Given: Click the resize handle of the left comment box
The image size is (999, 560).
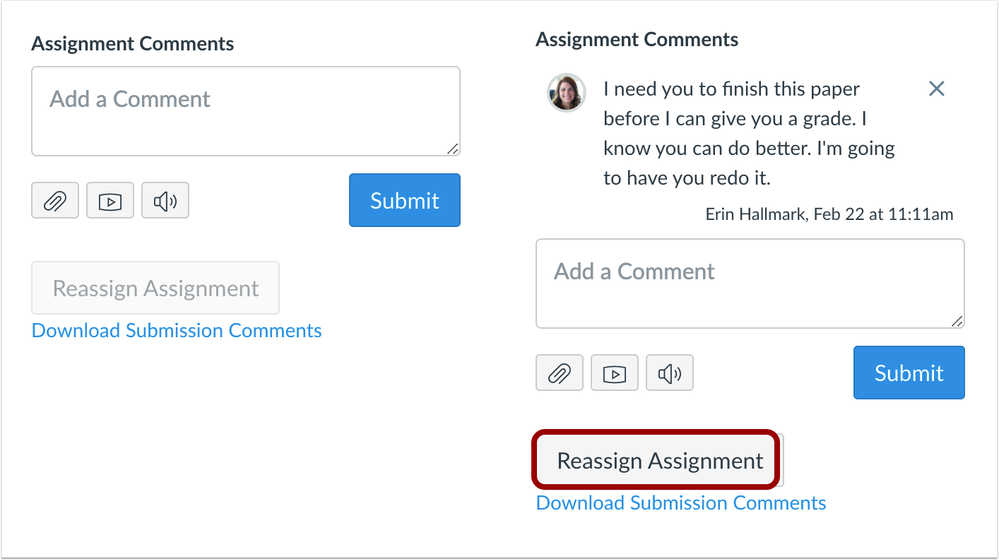Looking at the screenshot, I should (453, 149).
